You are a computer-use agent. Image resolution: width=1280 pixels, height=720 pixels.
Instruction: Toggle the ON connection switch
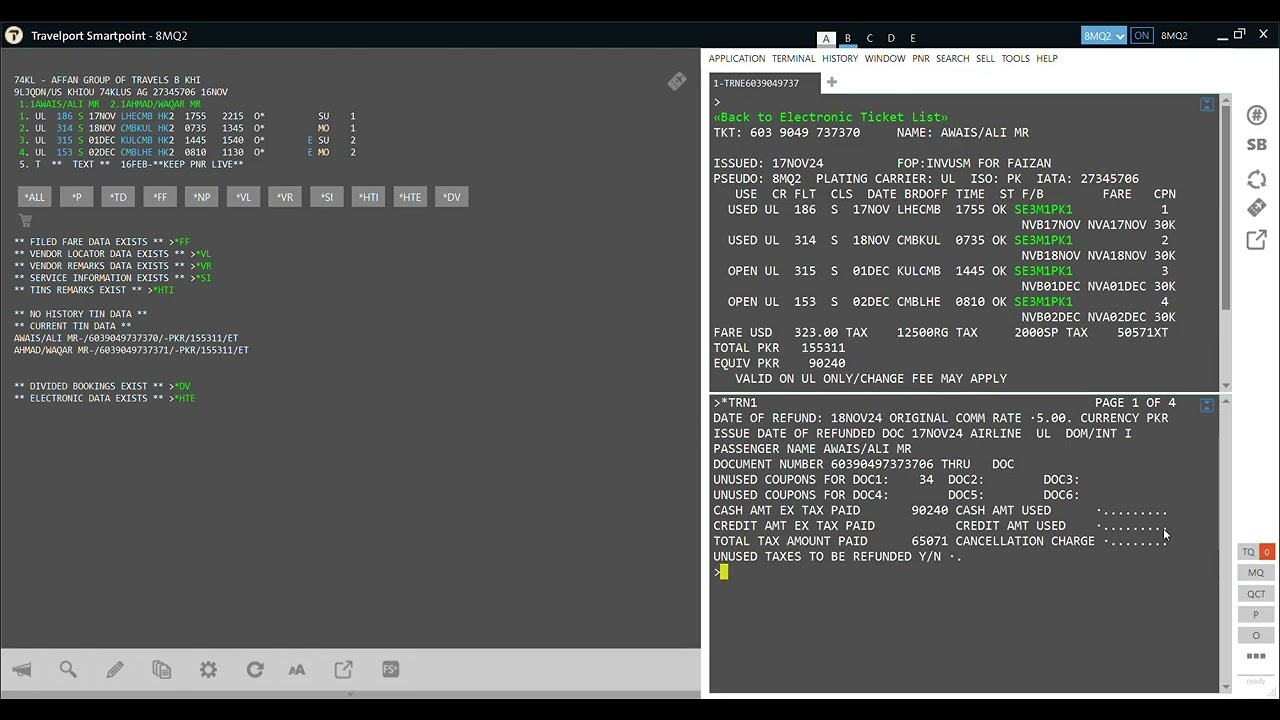pyautogui.click(x=1141, y=36)
